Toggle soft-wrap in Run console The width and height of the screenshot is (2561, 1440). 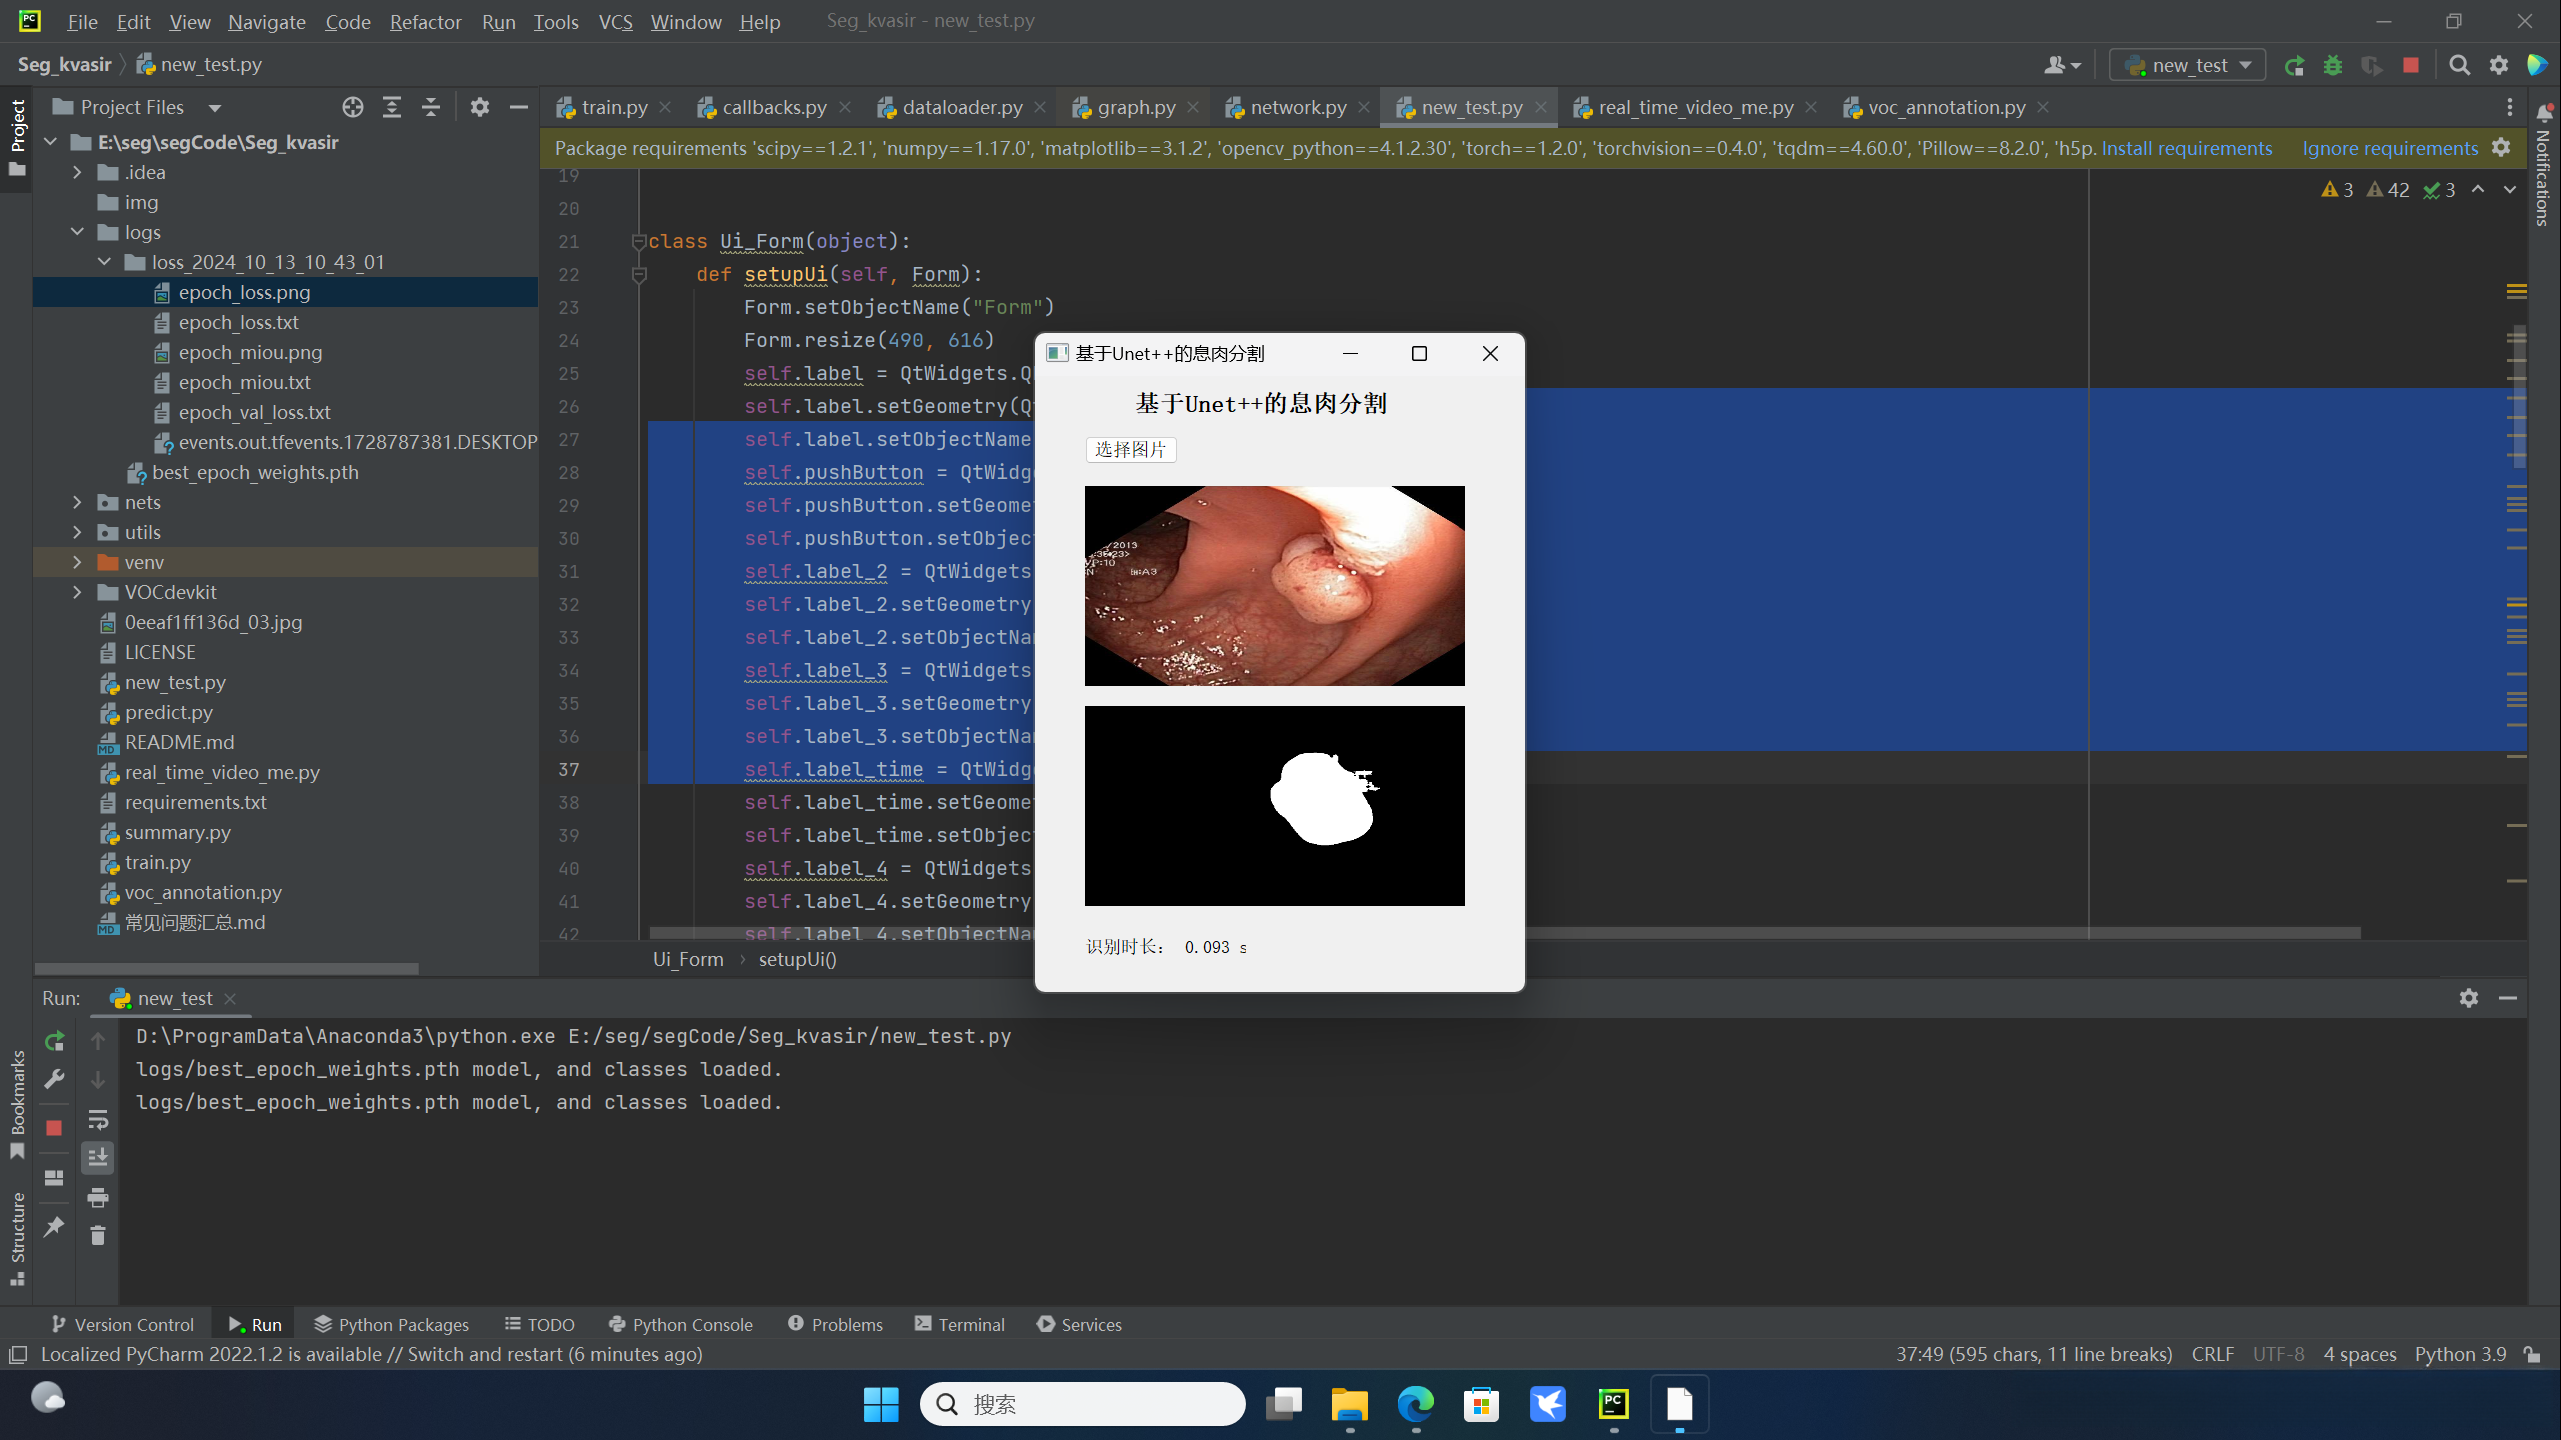[x=97, y=1119]
